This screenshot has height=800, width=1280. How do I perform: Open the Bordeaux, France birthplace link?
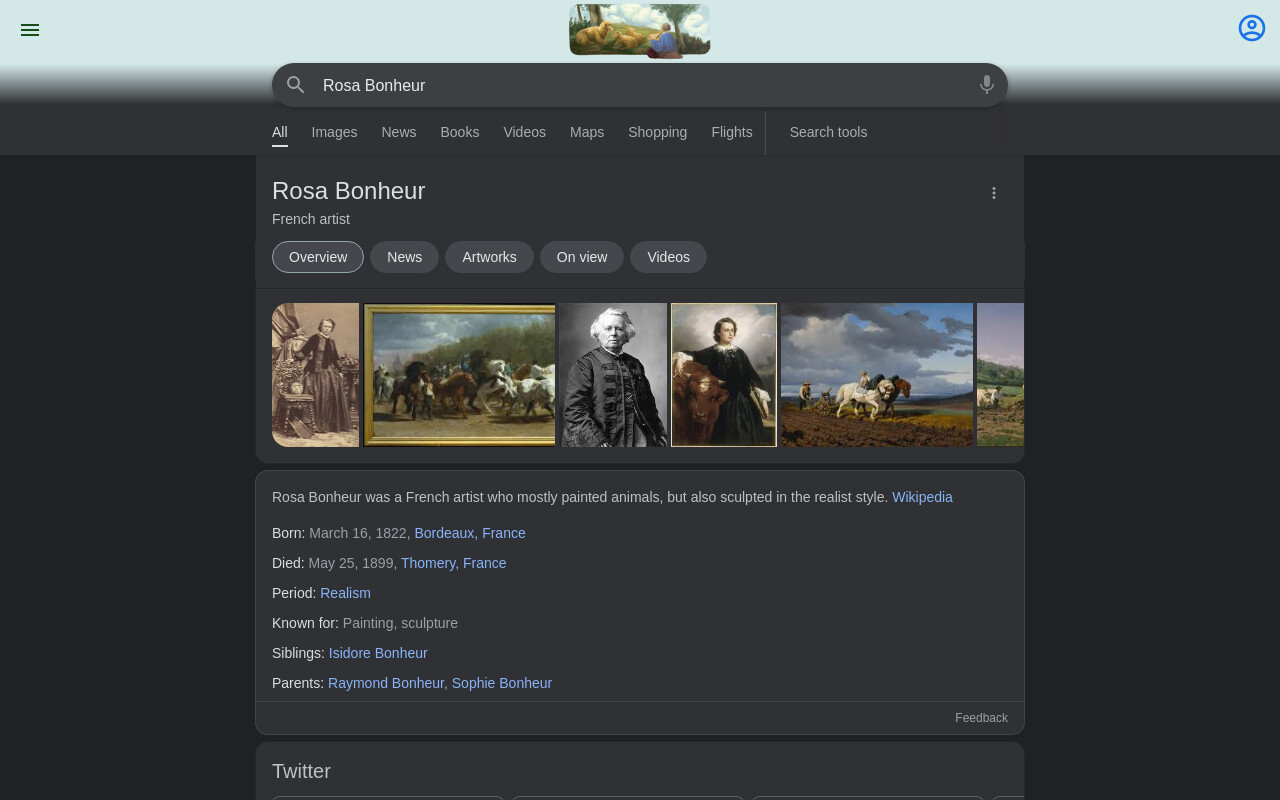tap(470, 533)
